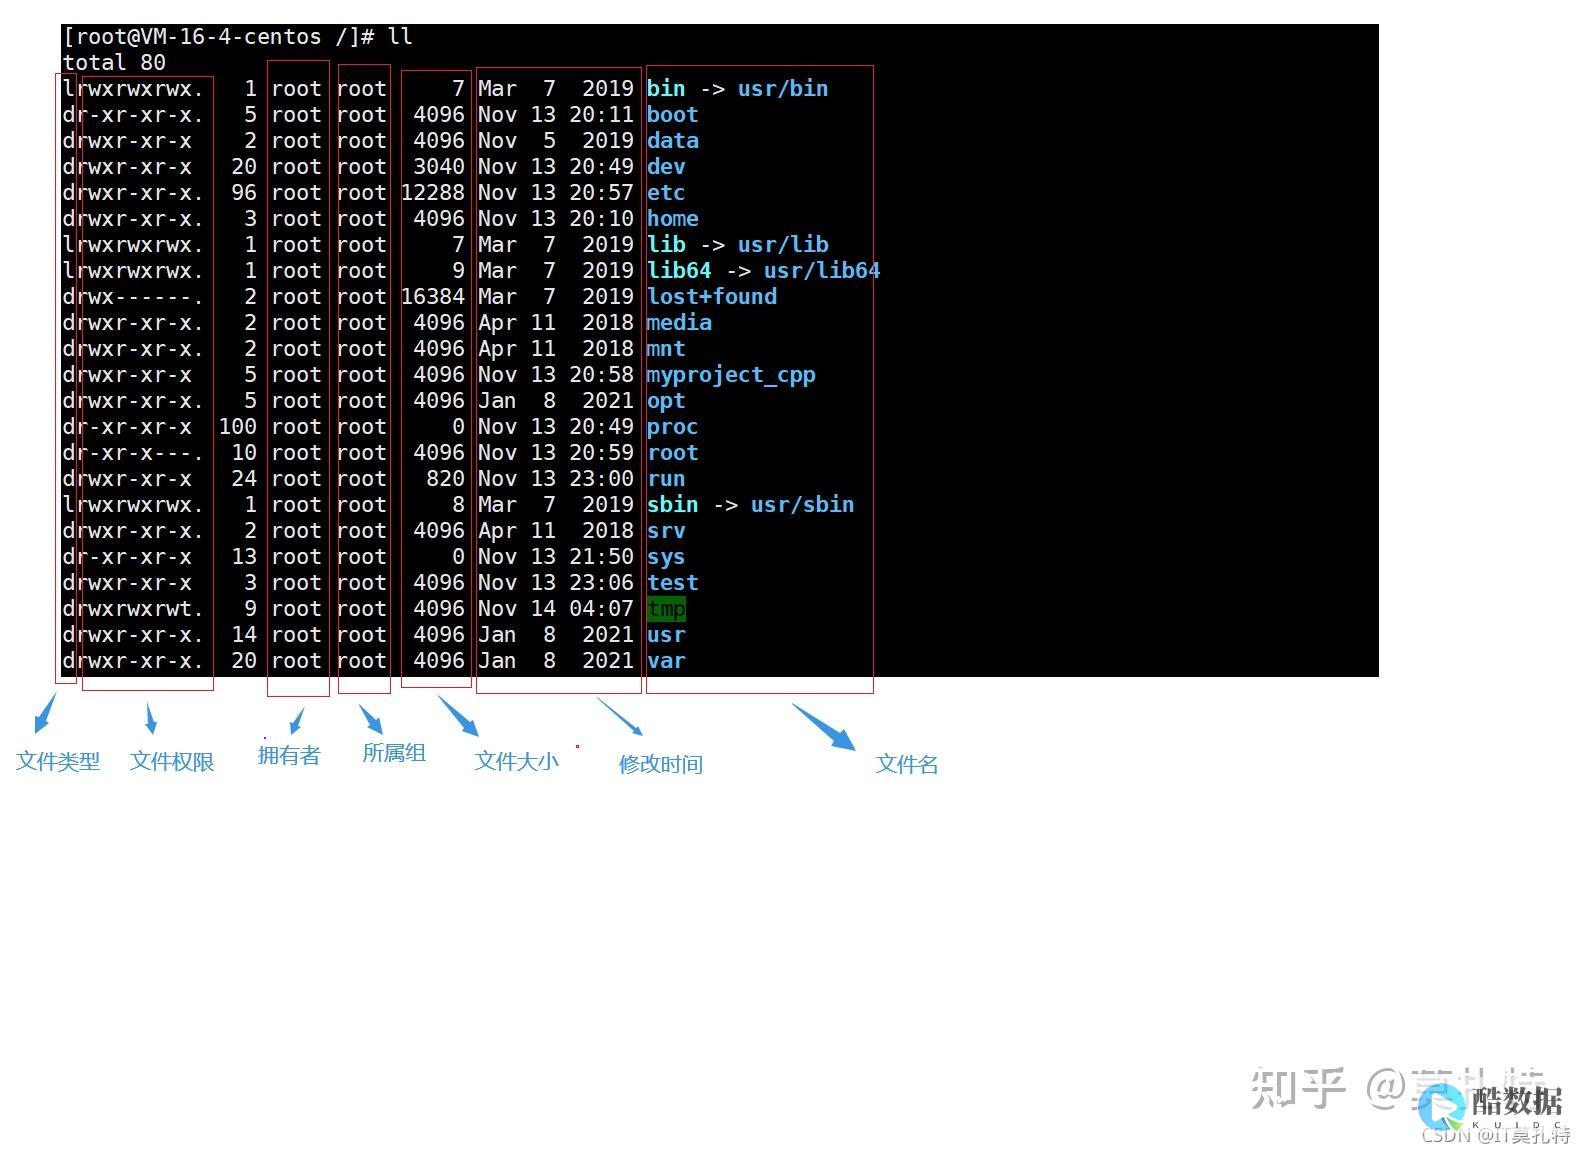
Task: Click the 'var' directory name
Action: click(666, 661)
